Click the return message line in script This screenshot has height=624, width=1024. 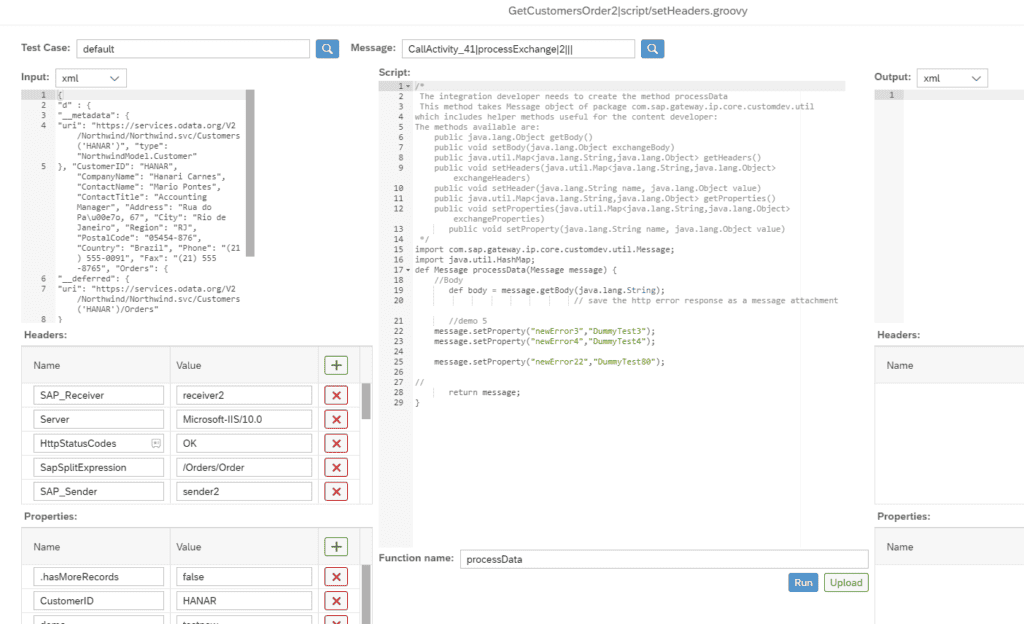(x=484, y=392)
